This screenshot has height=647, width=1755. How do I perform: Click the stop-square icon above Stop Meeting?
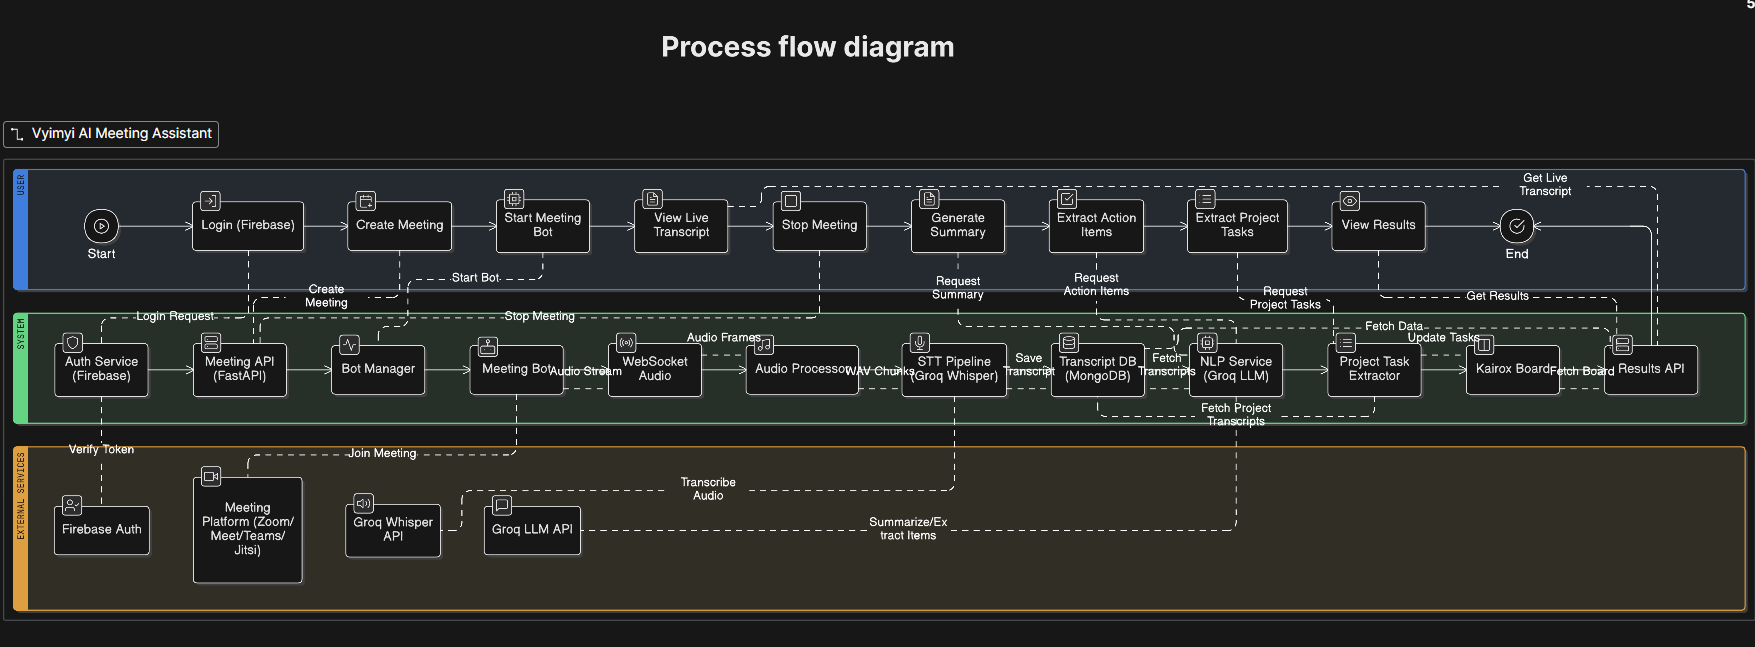click(791, 201)
